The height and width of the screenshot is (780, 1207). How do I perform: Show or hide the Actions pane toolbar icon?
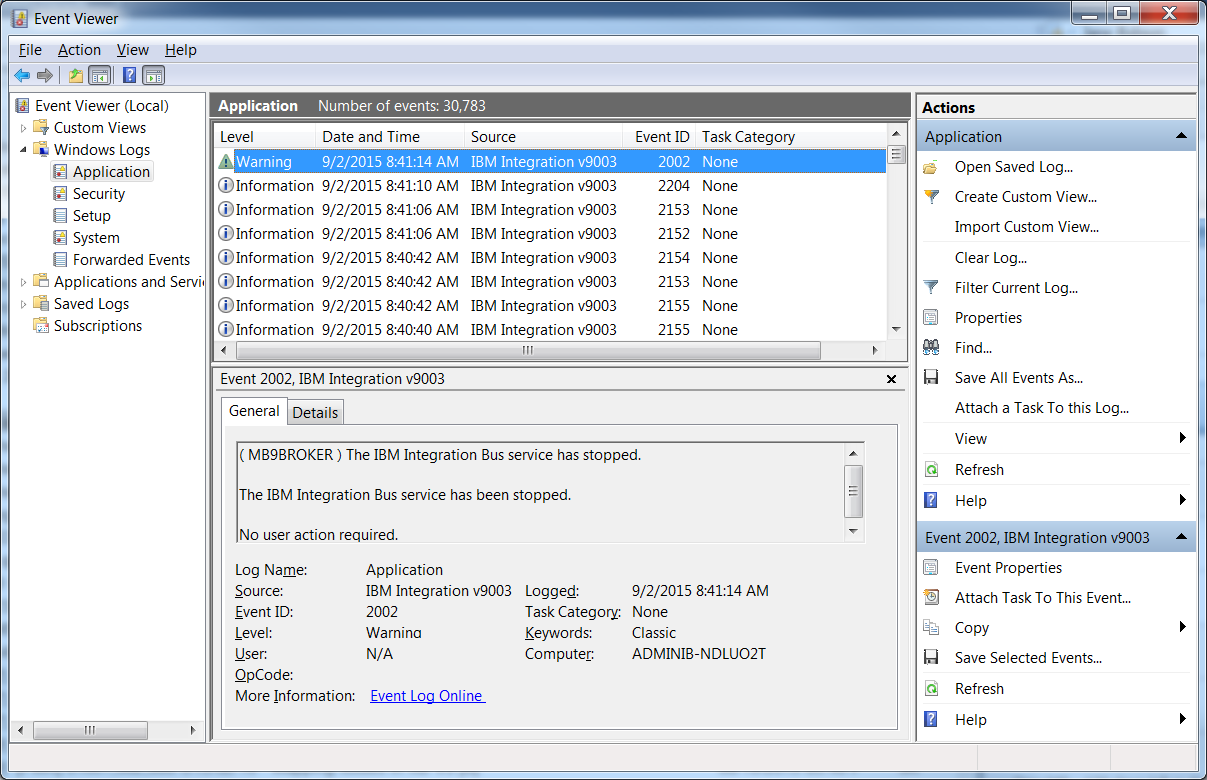(152, 75)
